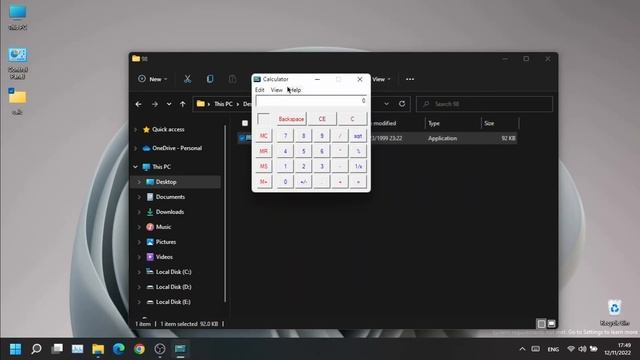Show hidden system tray icons chevron
640x360 pixels.
pos(522,349)
